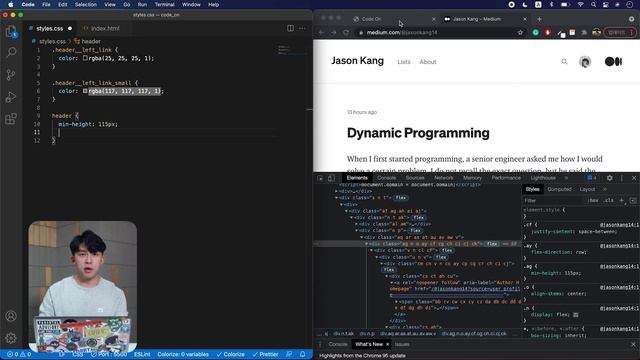This screenshot has width=640, height=360.
Task: Add a new style rule with the plus icon
Action: pos(622,200)
